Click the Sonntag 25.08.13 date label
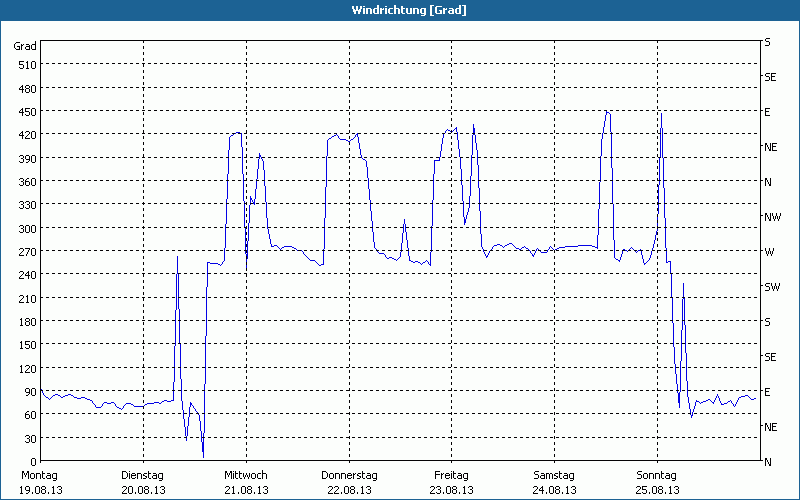800x500 pixels. (657, 482)
